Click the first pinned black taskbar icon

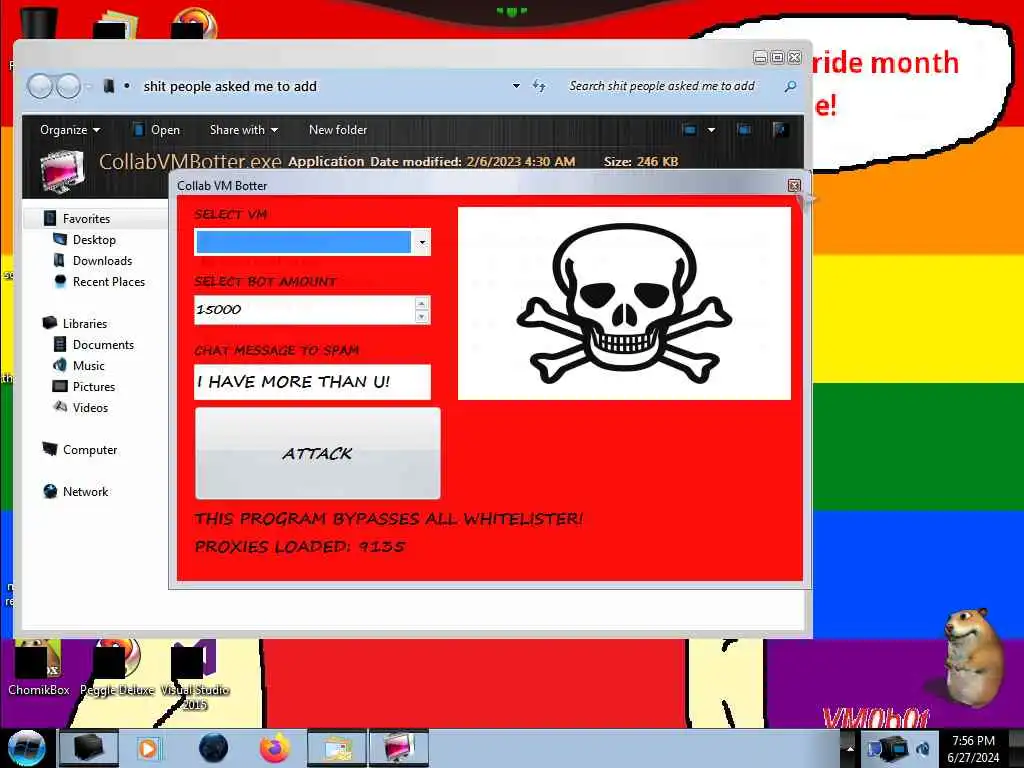(x=89, y=748)
